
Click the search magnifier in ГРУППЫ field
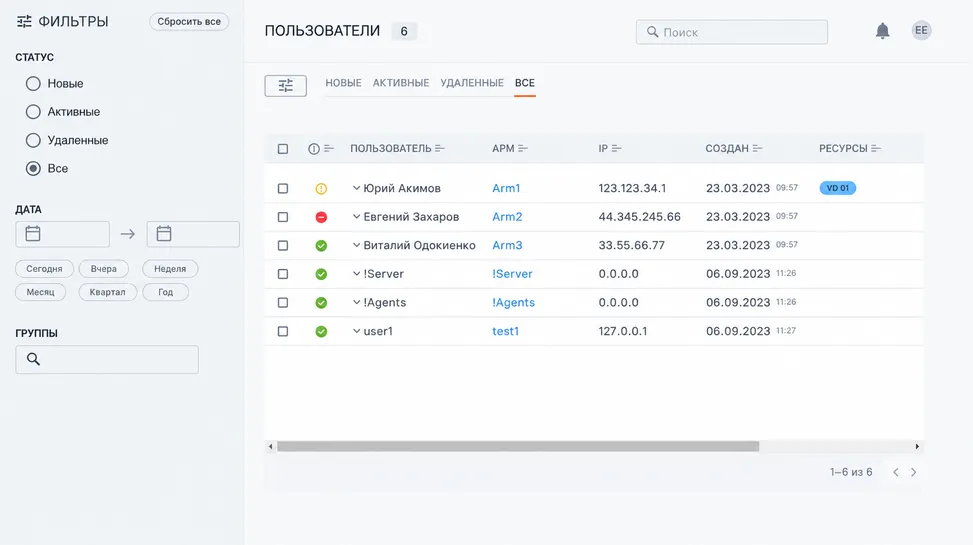point(34,359)
